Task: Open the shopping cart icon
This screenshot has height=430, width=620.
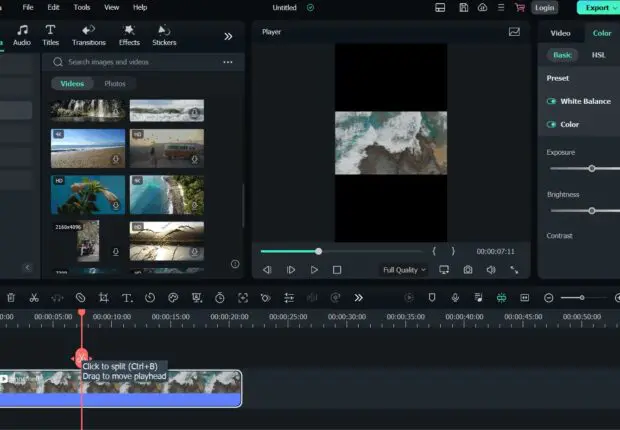Action: click(x=520, y=8)
